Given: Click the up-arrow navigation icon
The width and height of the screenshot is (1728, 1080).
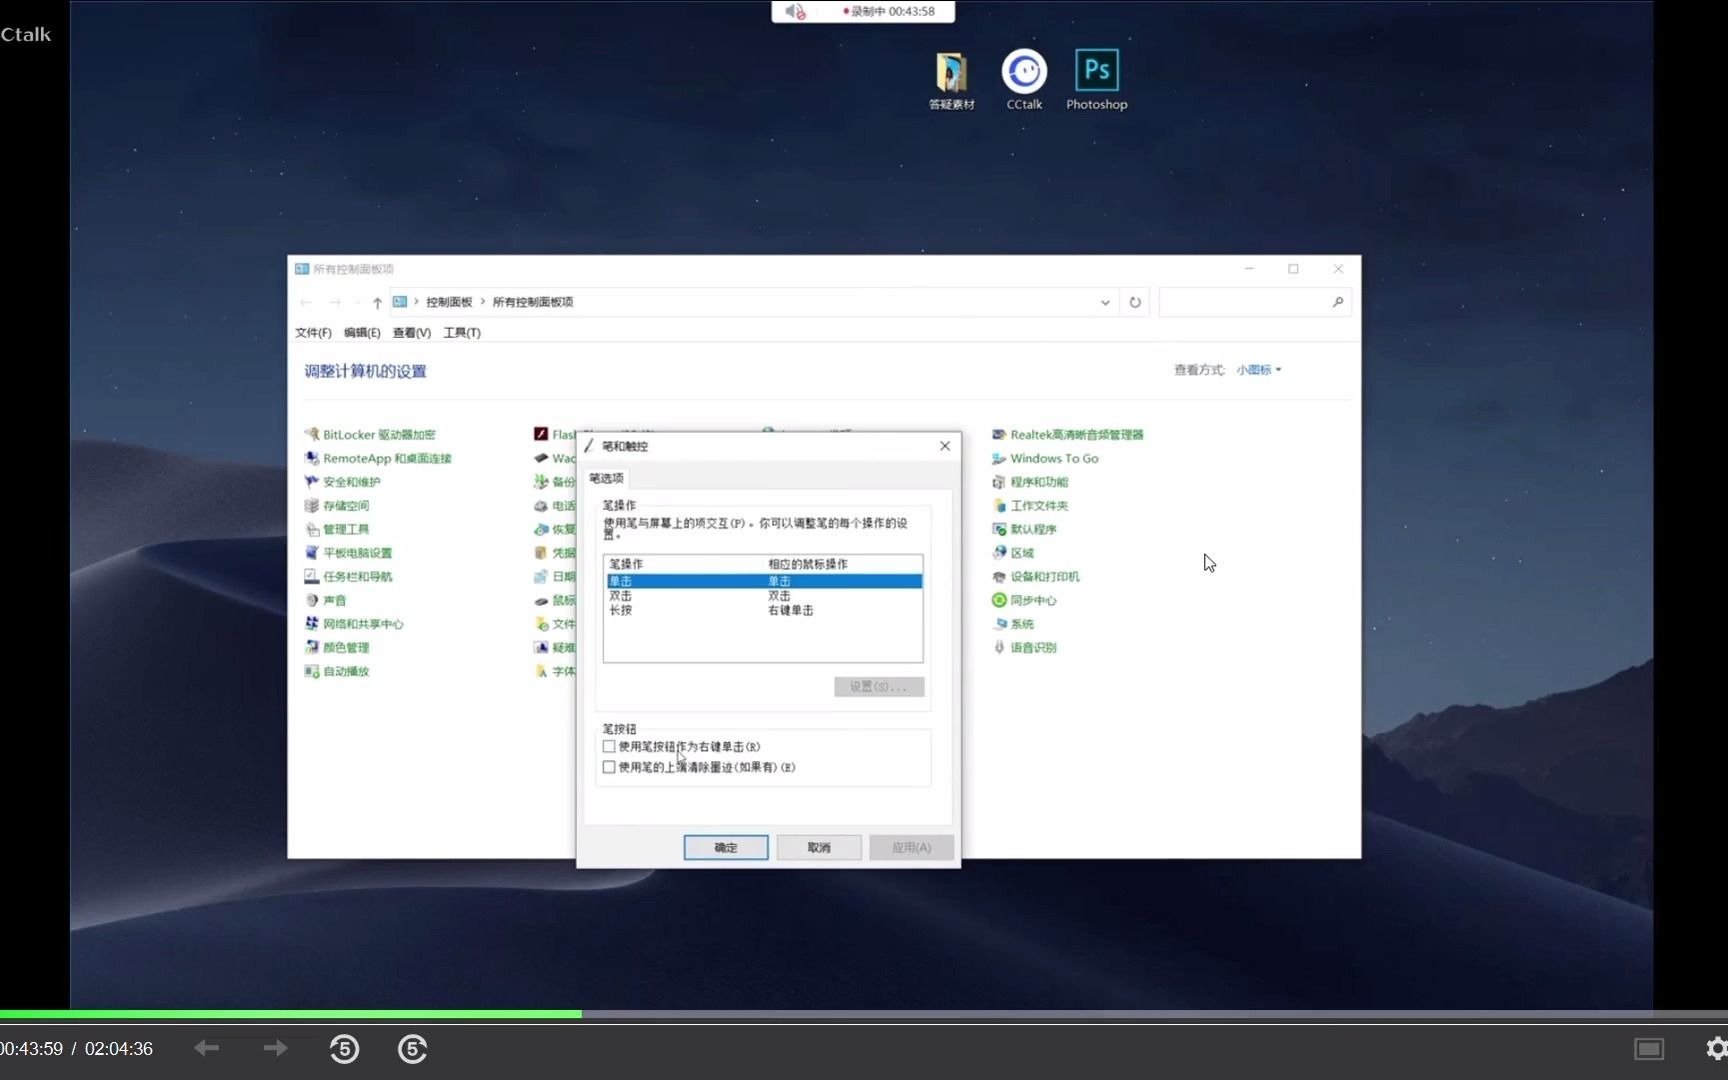Looking at the screenshot, I should point(377,302).
